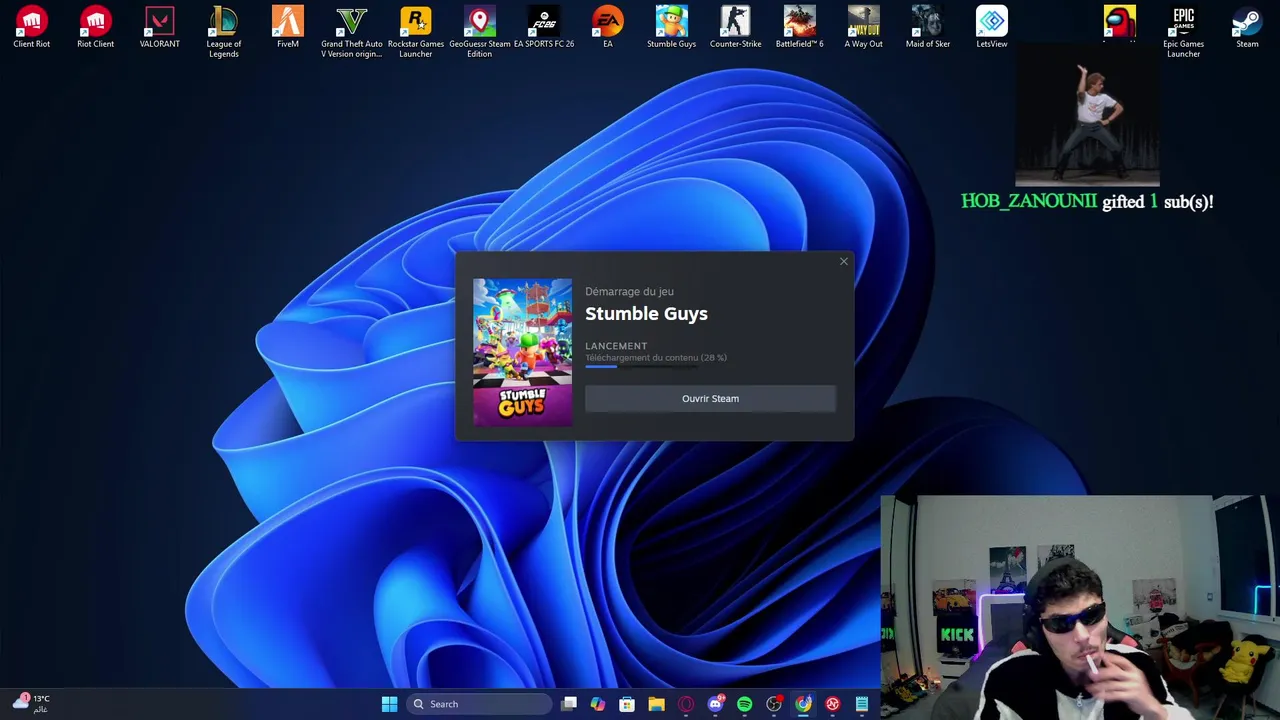Click the taskbar Search box
Screen dimensions: 1280x720
point(480,704)
